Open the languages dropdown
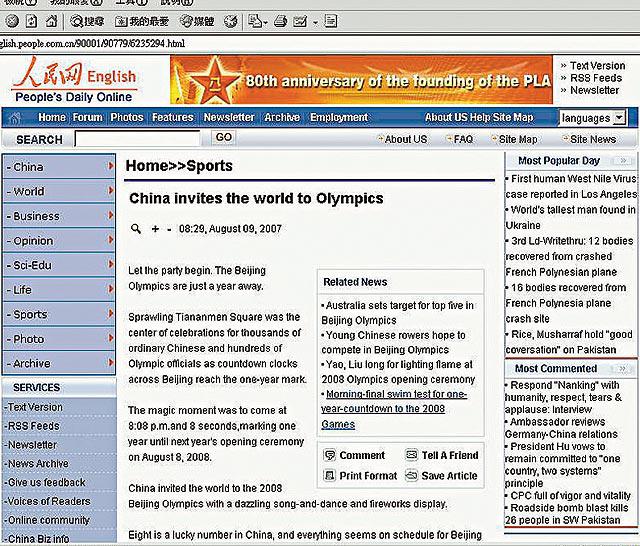 click(x=592, y=118)
